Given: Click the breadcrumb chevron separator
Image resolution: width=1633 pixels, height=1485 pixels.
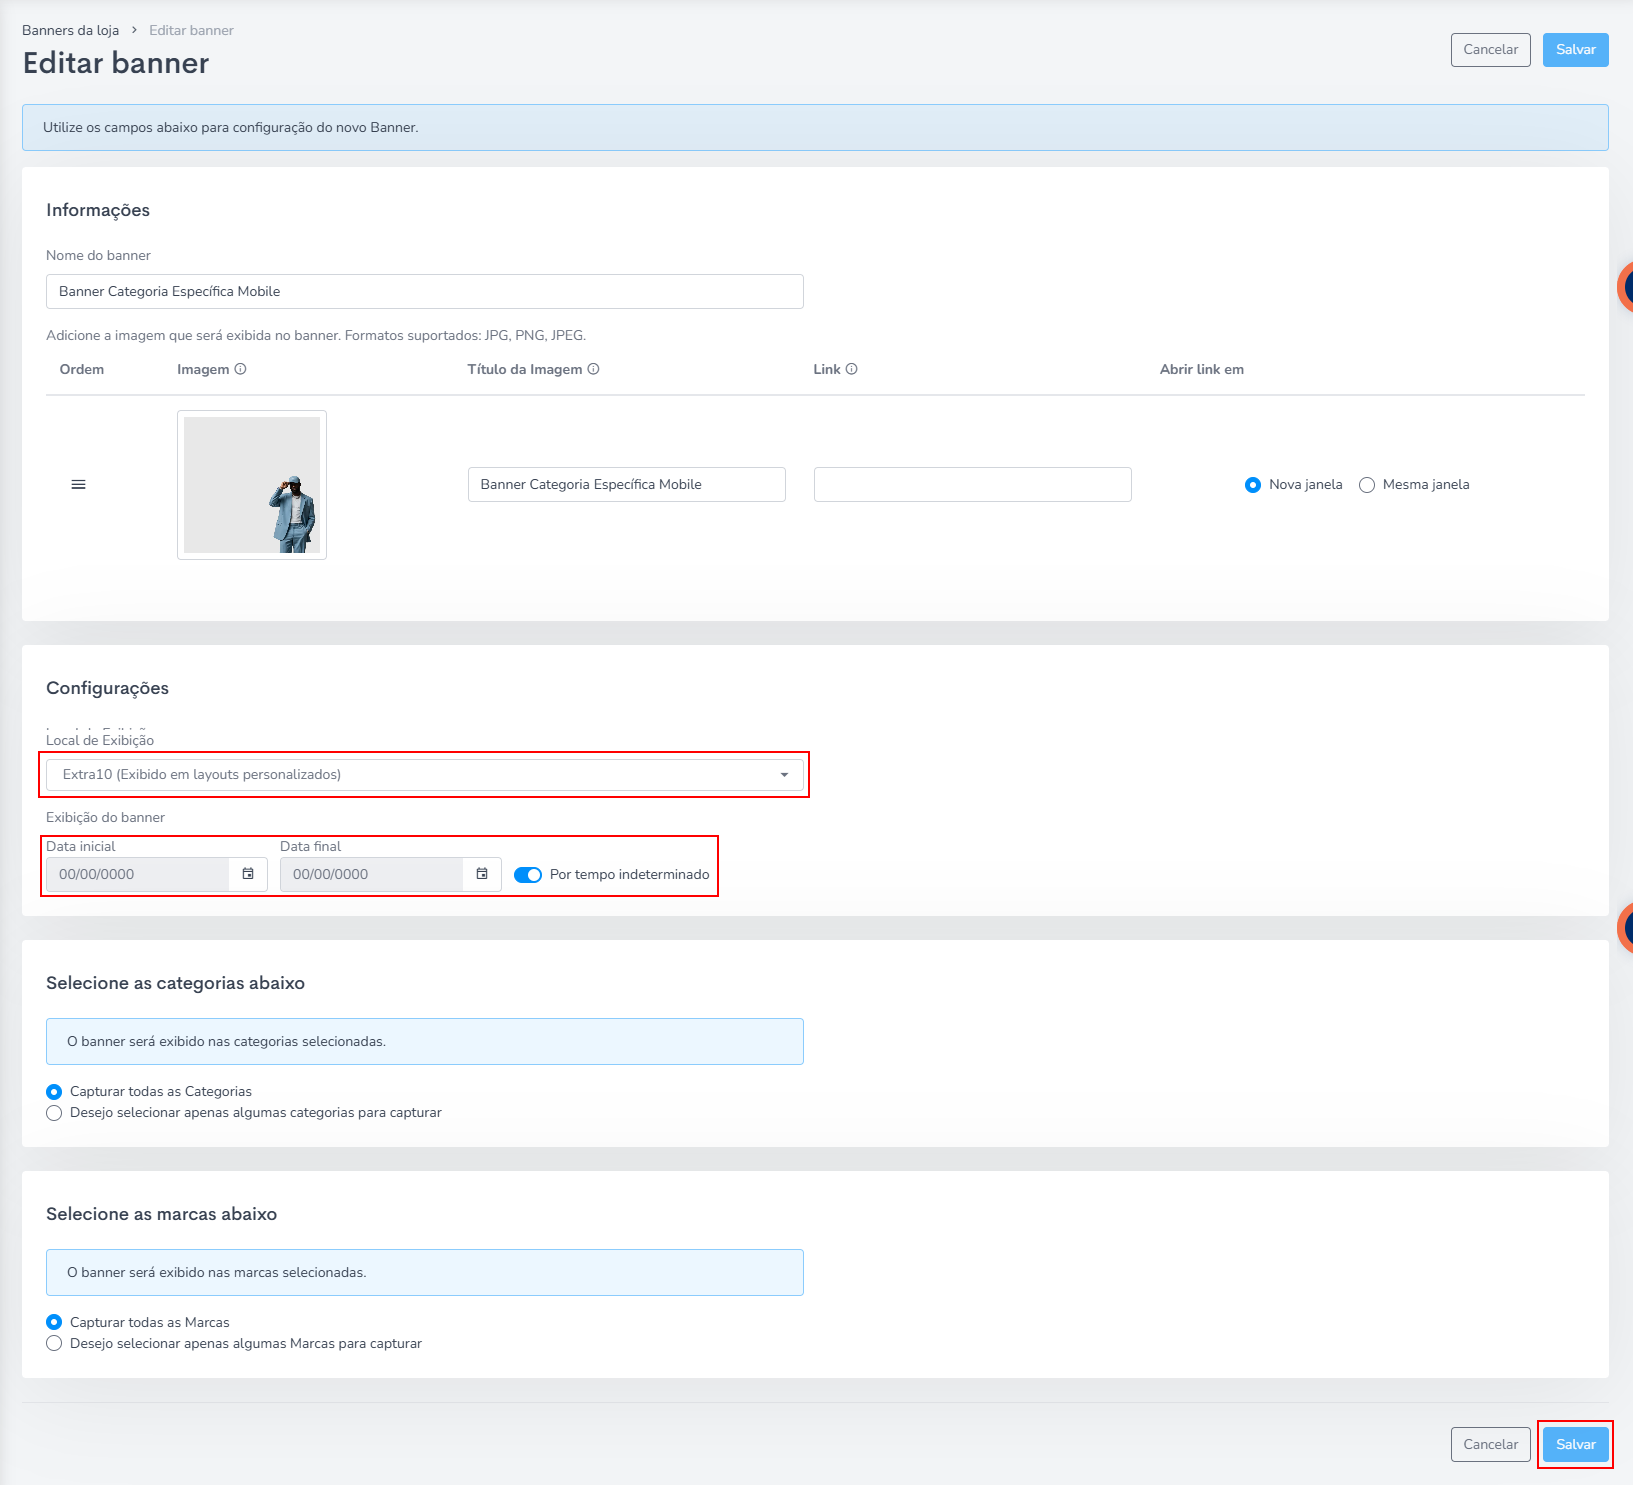Looking at the screenshot, I should point(134,31).
